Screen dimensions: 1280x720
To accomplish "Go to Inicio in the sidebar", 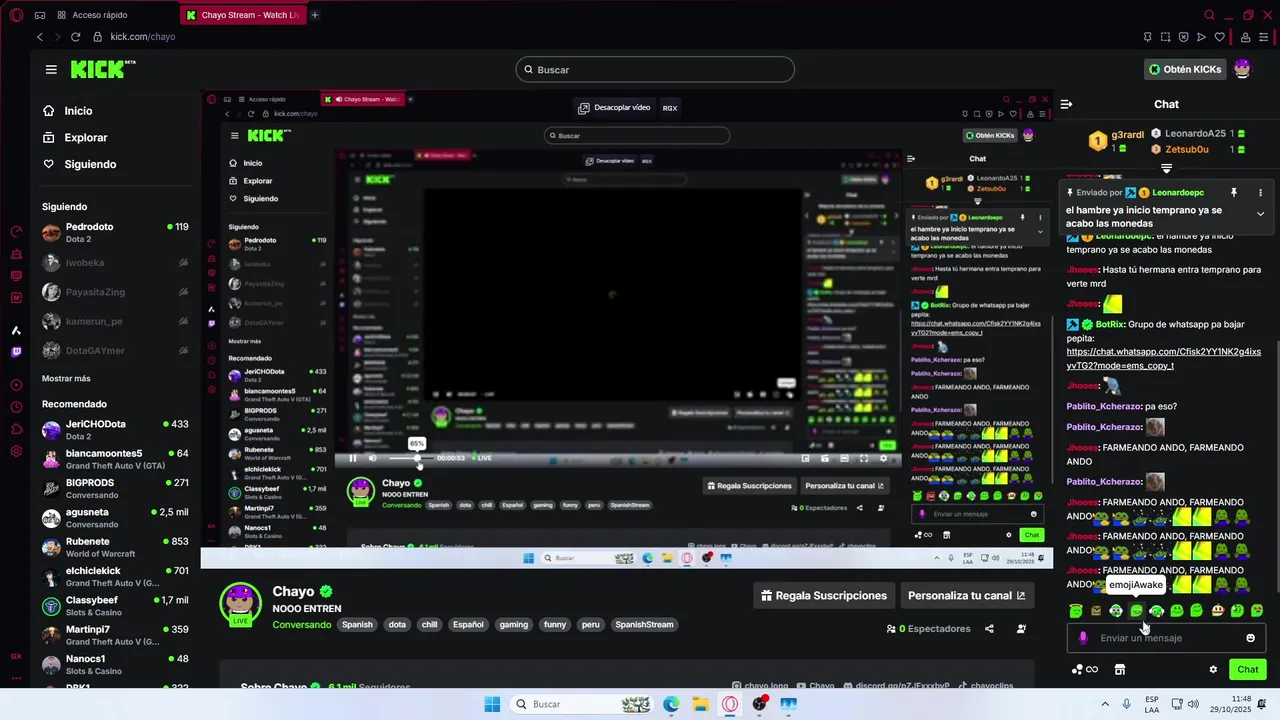I will 78,111.
